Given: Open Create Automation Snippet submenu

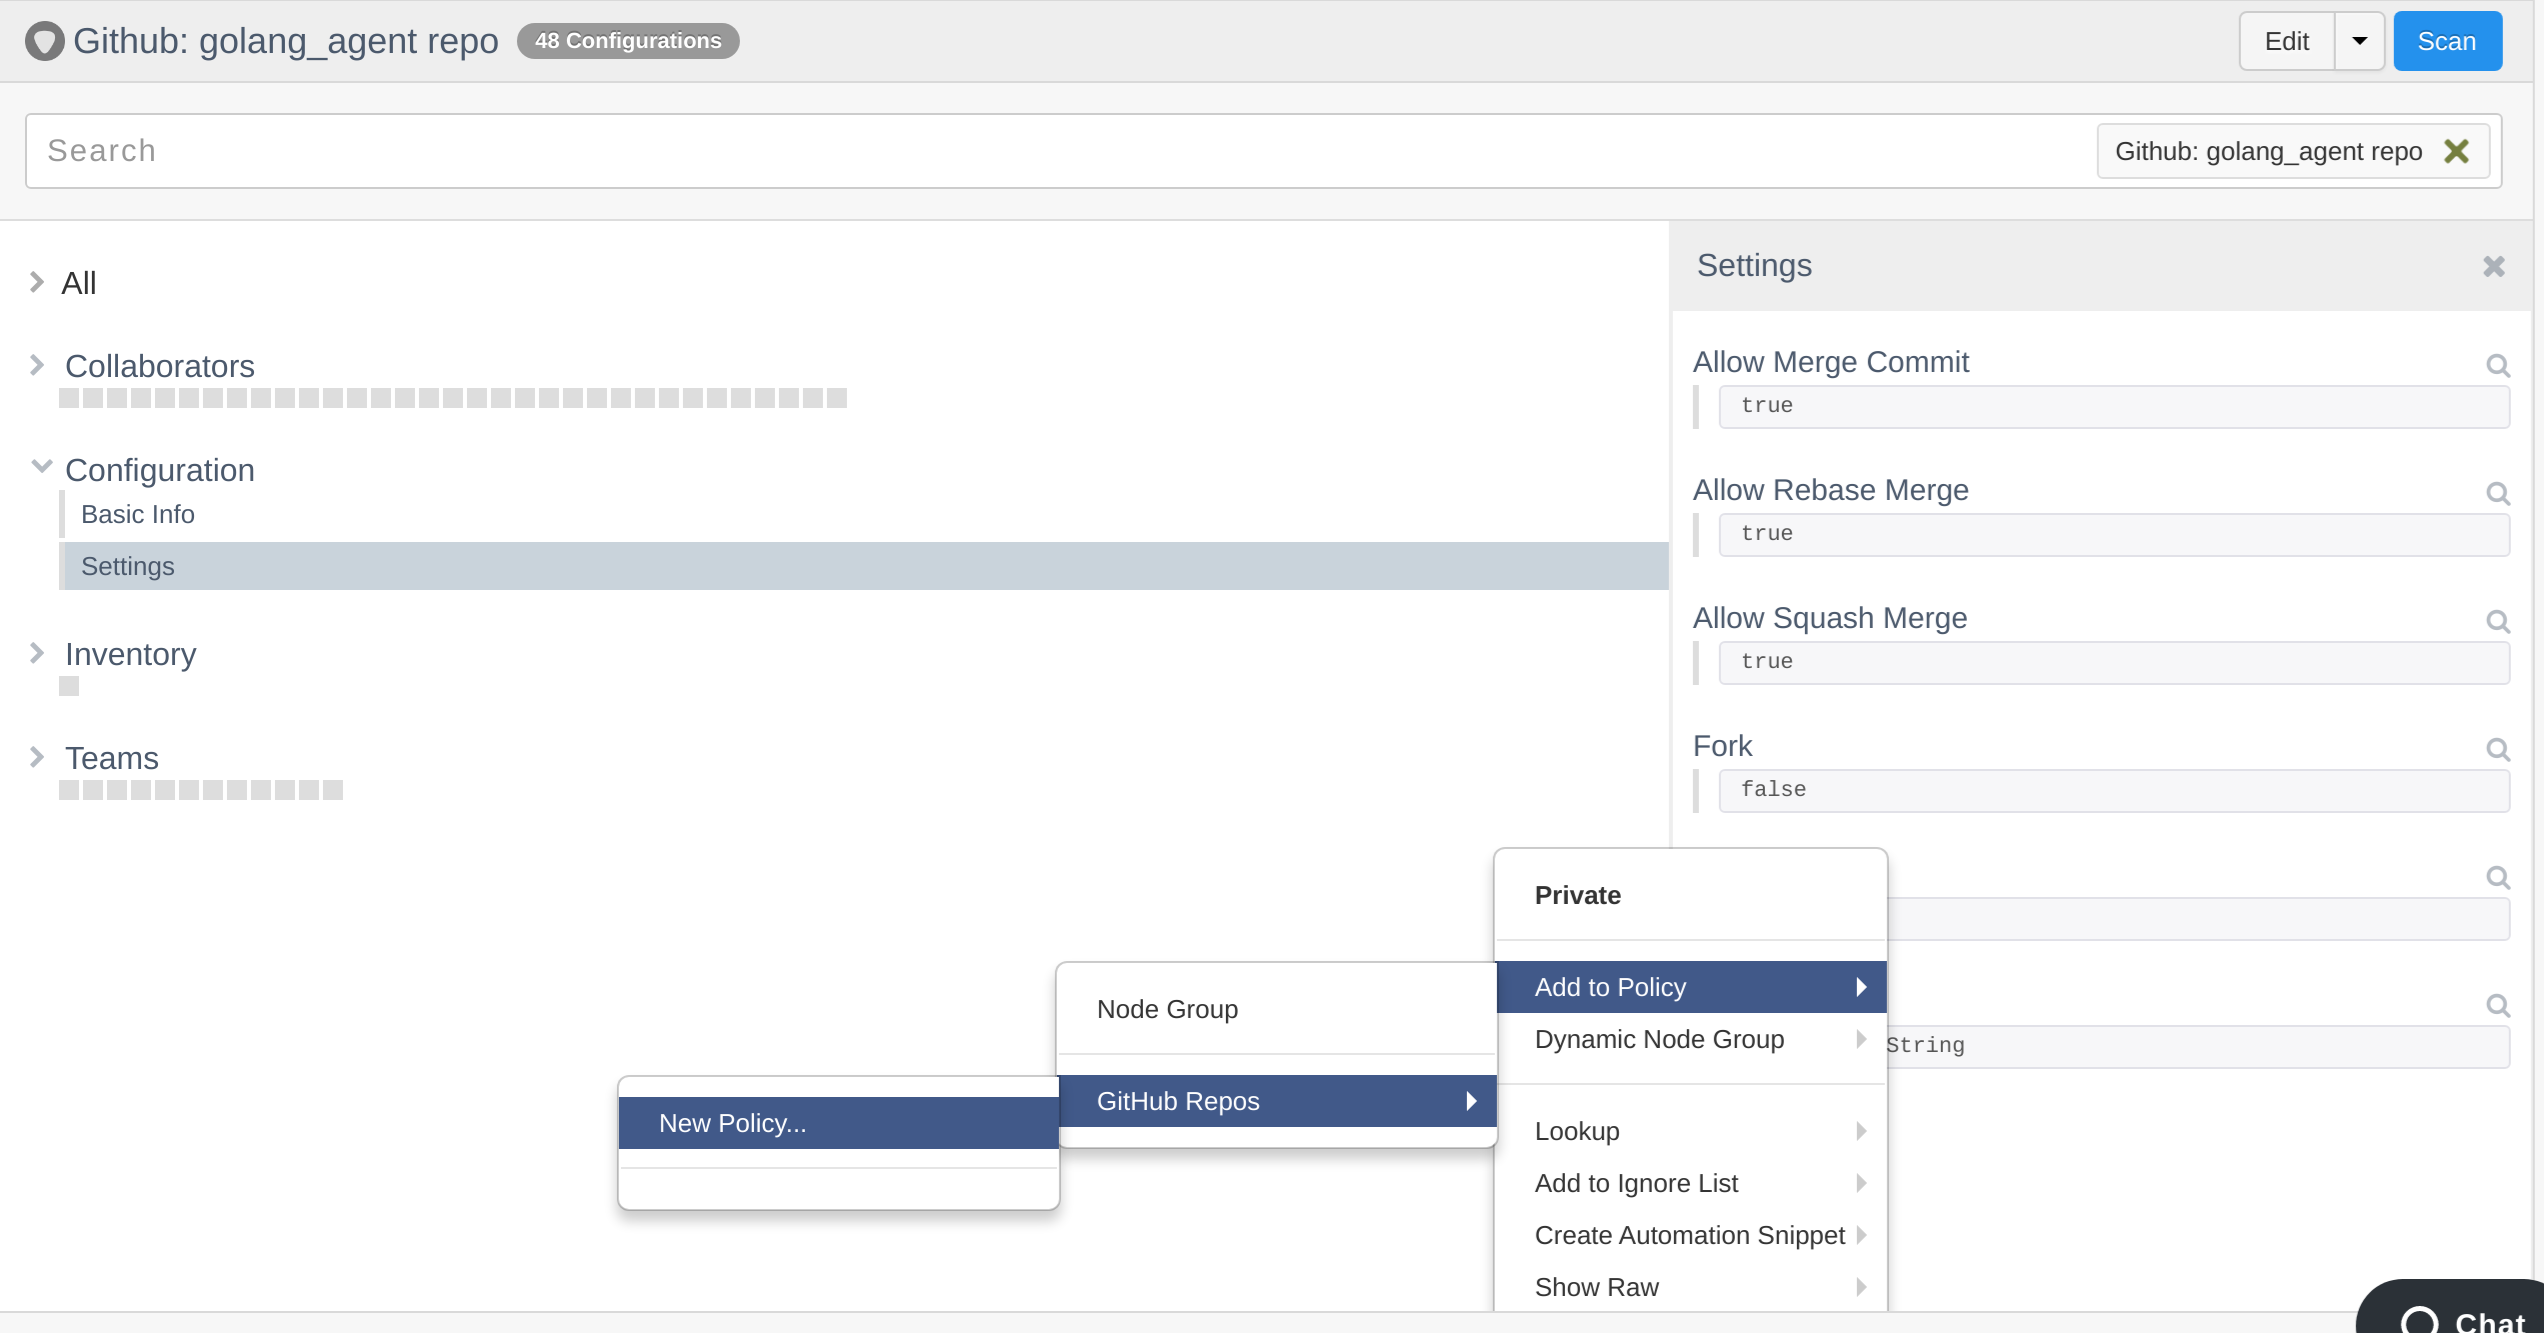Looking at the screenshot, I should (1691, 1235).
